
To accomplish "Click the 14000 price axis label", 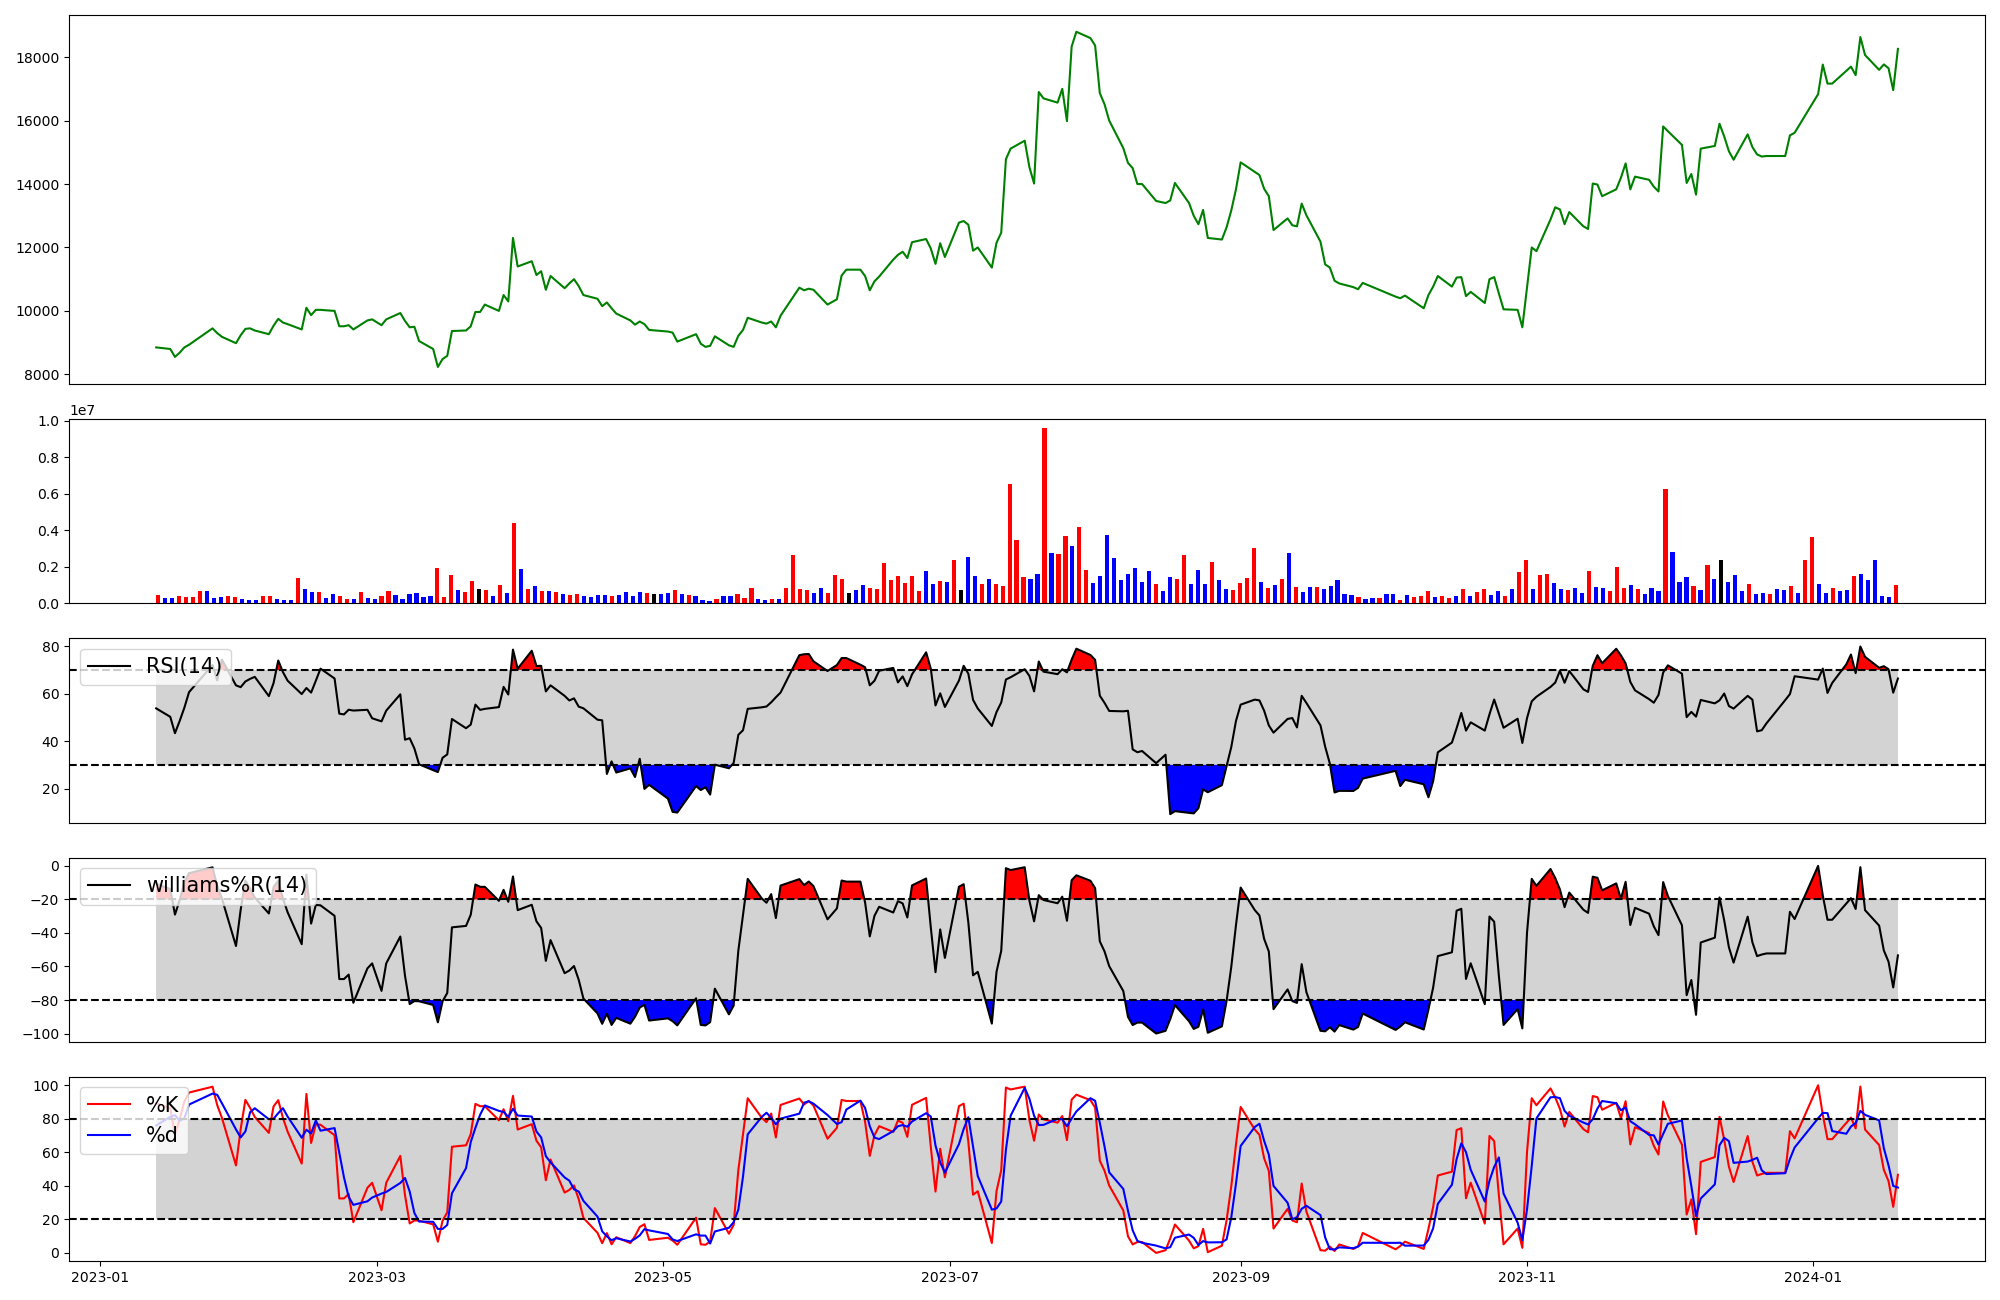I will pyautogui.click(x=38, y=185).
